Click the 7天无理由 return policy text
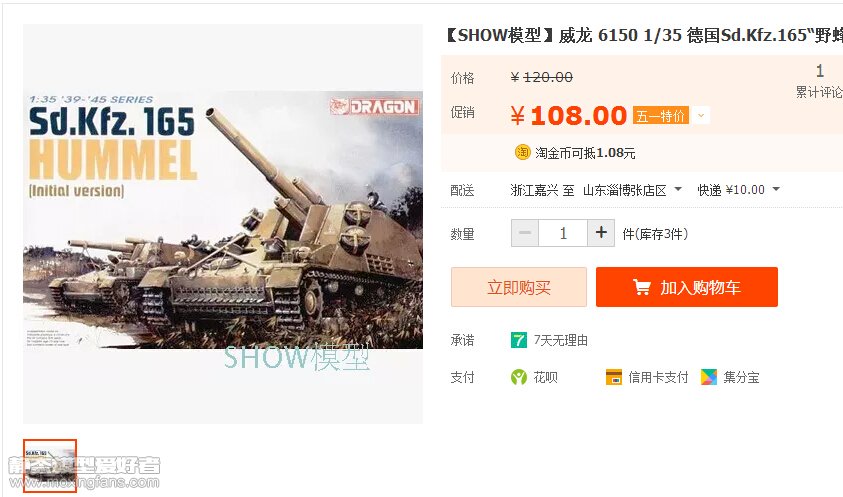843x497 pixels. pos(561,340)
